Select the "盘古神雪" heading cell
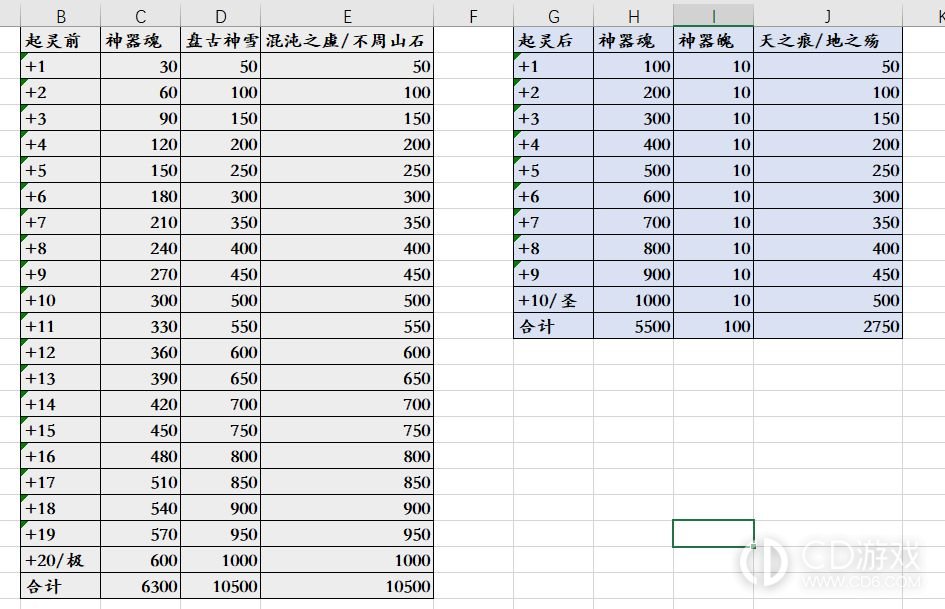 point(221,40)
